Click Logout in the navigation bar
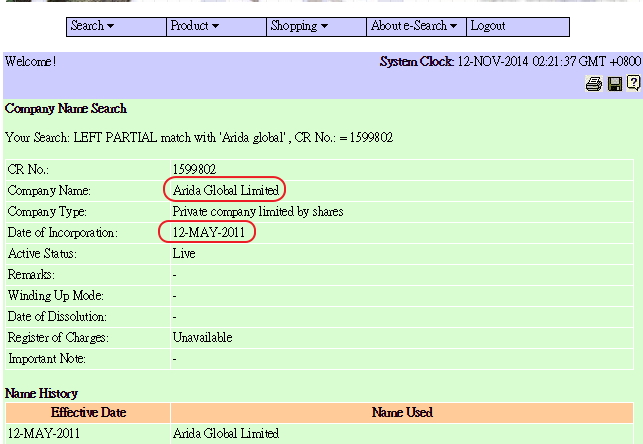This screenshot has width=643, height=444. [488, 26]
